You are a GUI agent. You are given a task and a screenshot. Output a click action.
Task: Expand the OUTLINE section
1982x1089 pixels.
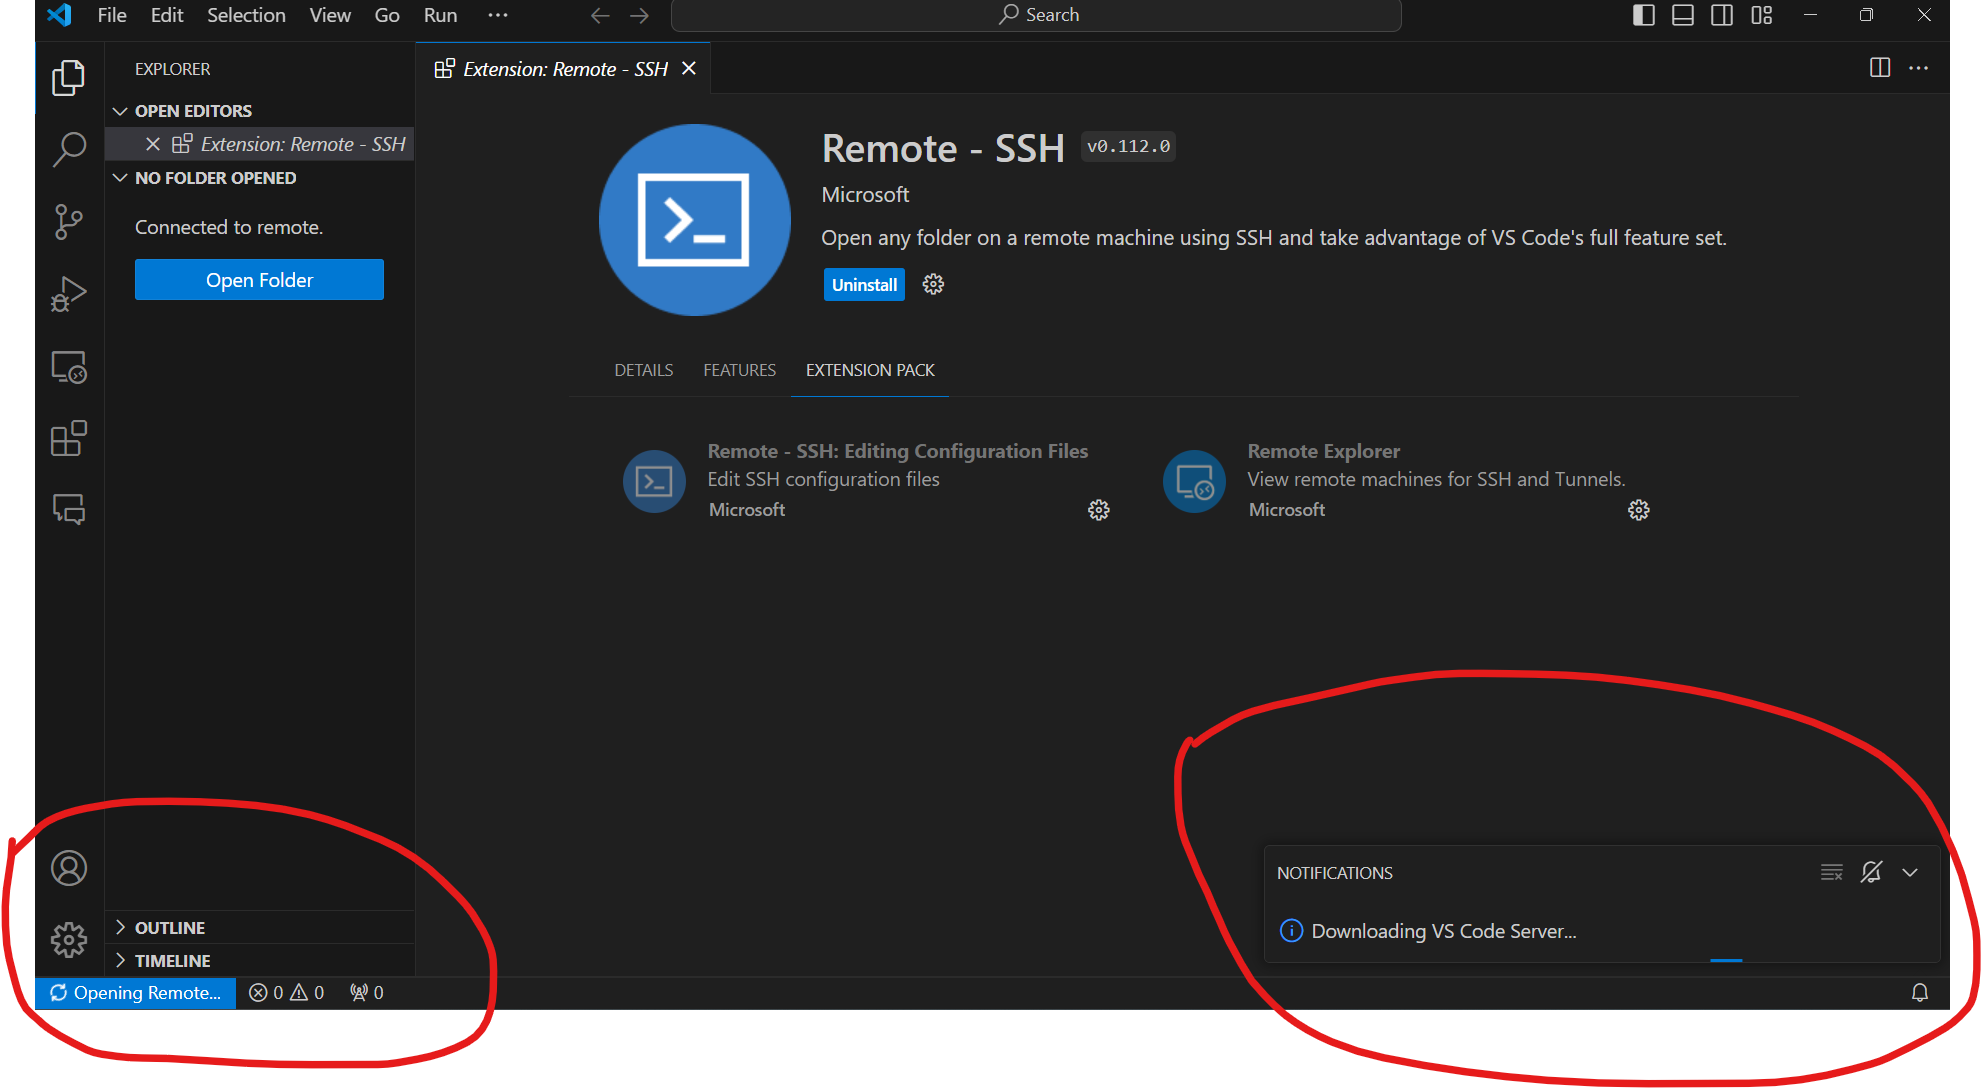(x=170, y=928)
